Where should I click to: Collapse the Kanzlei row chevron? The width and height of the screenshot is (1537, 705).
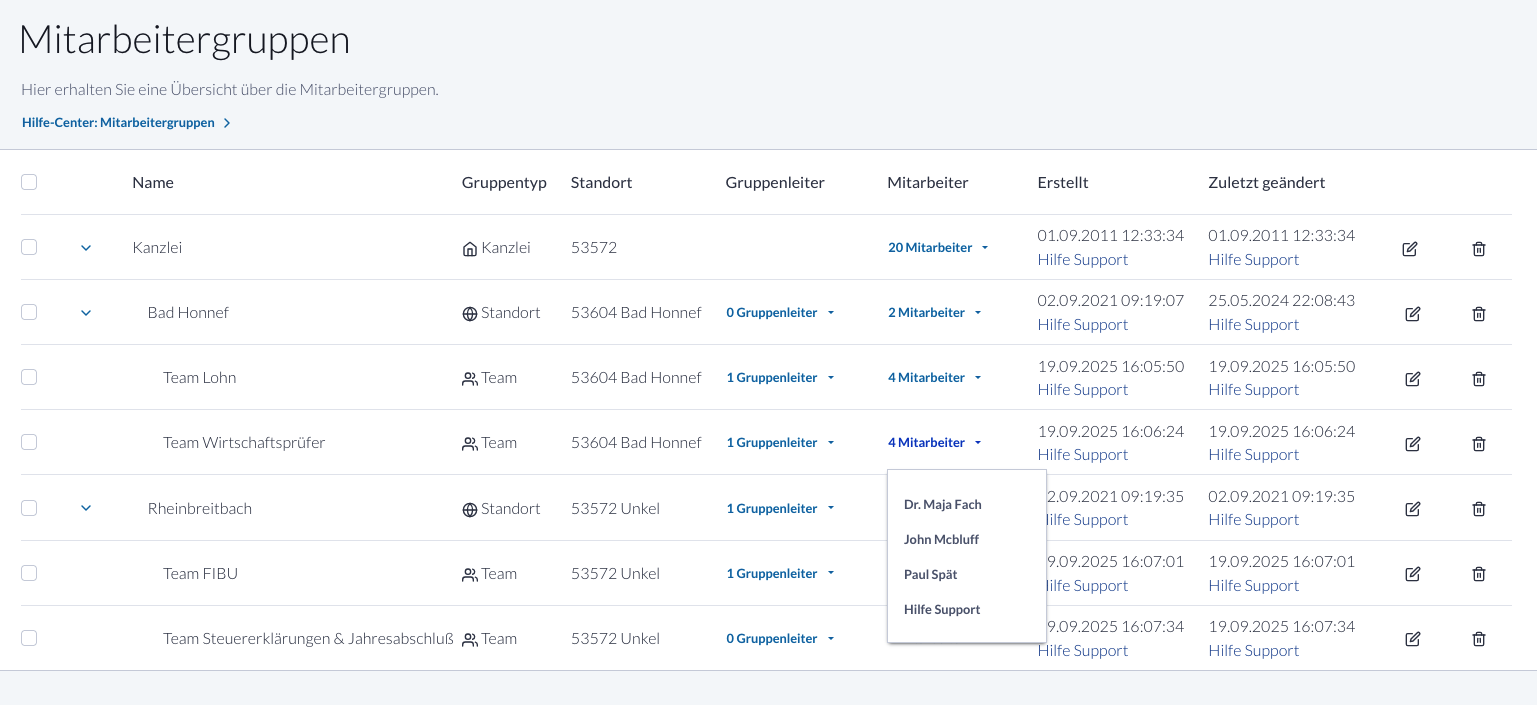(x=85, y=247)
